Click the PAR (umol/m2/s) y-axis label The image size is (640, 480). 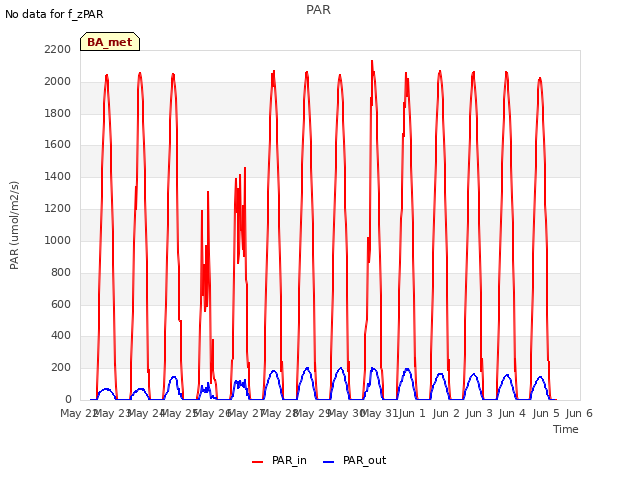[x=14, y=225]
